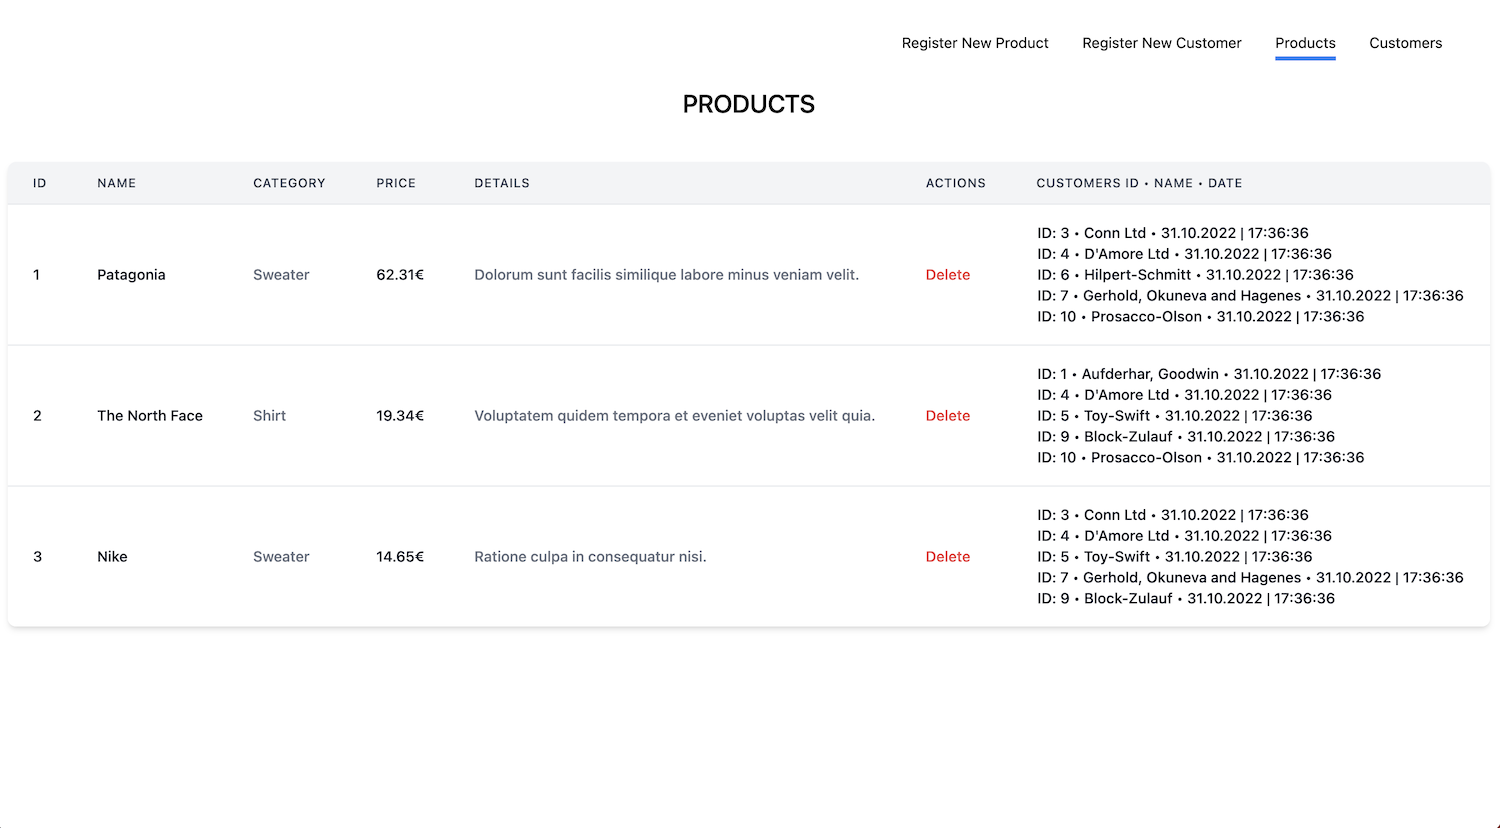This screenshot has height=828, width=1500.
Task: Click Gerhold, Okuneva and Hagenes in Nike row
Action: pyautogui.click(x=1250, y=578)
